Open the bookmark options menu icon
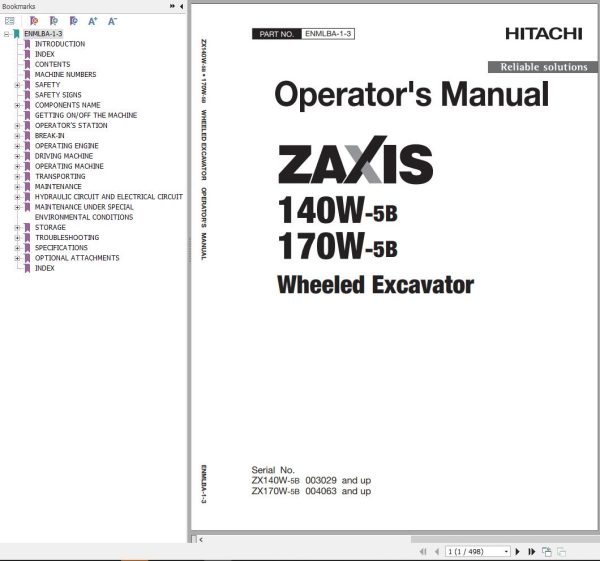Viewport: 600px width, 561px height. pyautogui.click(x=9, y=21)
